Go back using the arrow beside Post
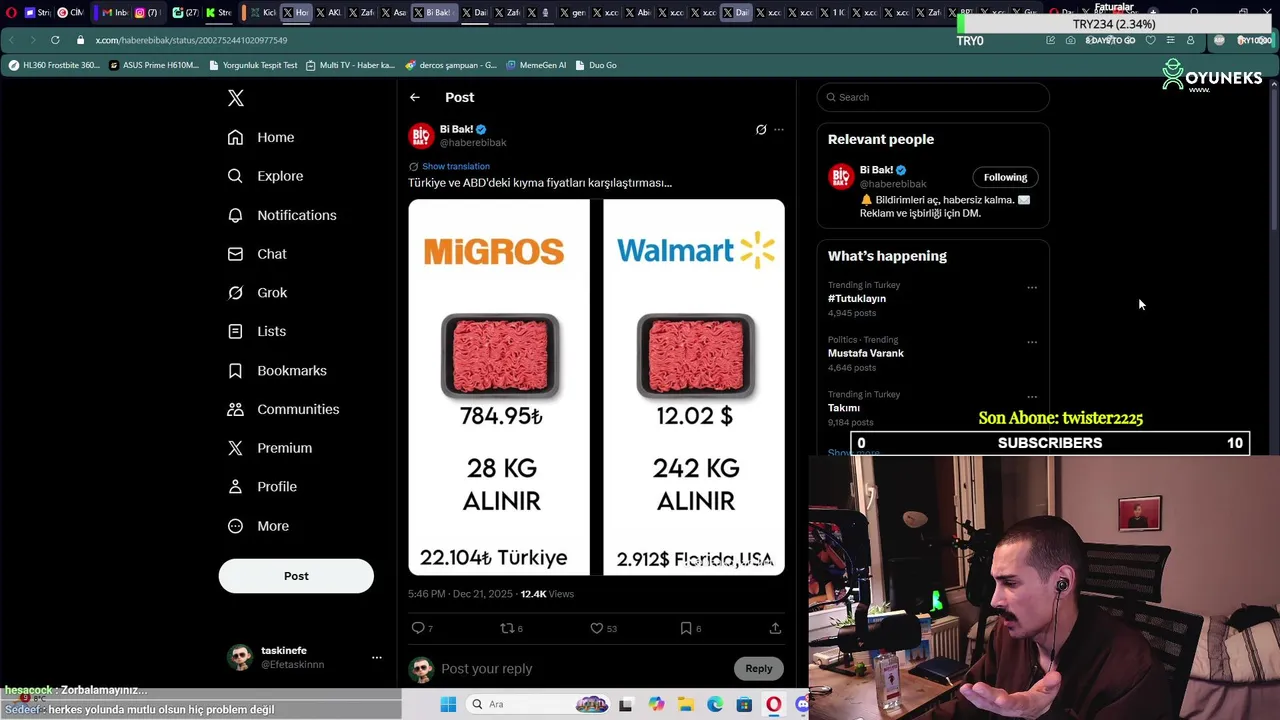Viewport: 1280px width, 720px height. (415, 97)
